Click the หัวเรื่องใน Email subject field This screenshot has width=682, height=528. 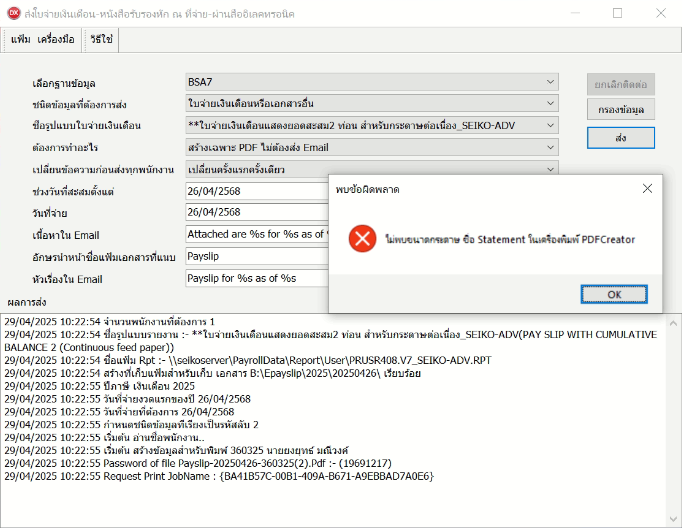pyautogui.click(x=256, y=278)
